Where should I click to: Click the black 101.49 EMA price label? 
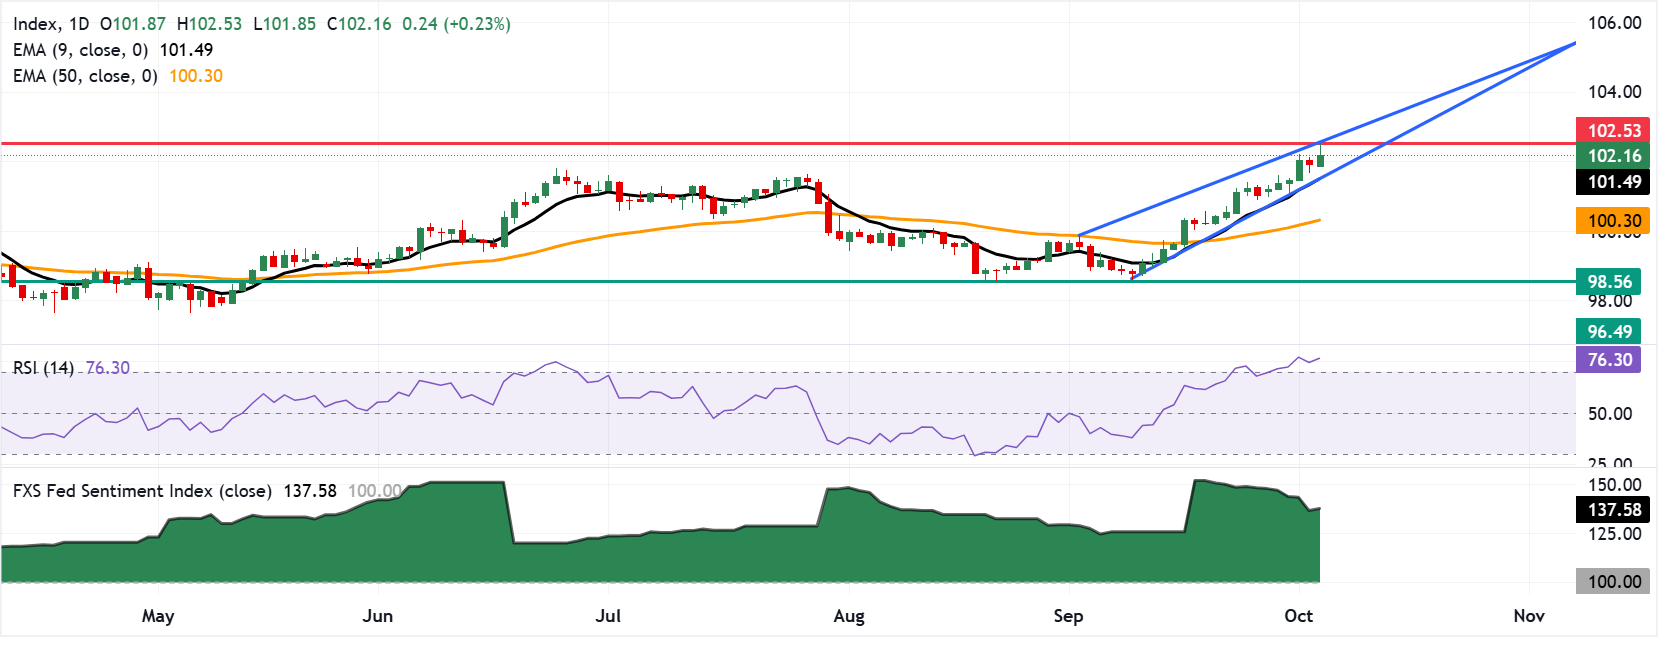click(1613, 181)
